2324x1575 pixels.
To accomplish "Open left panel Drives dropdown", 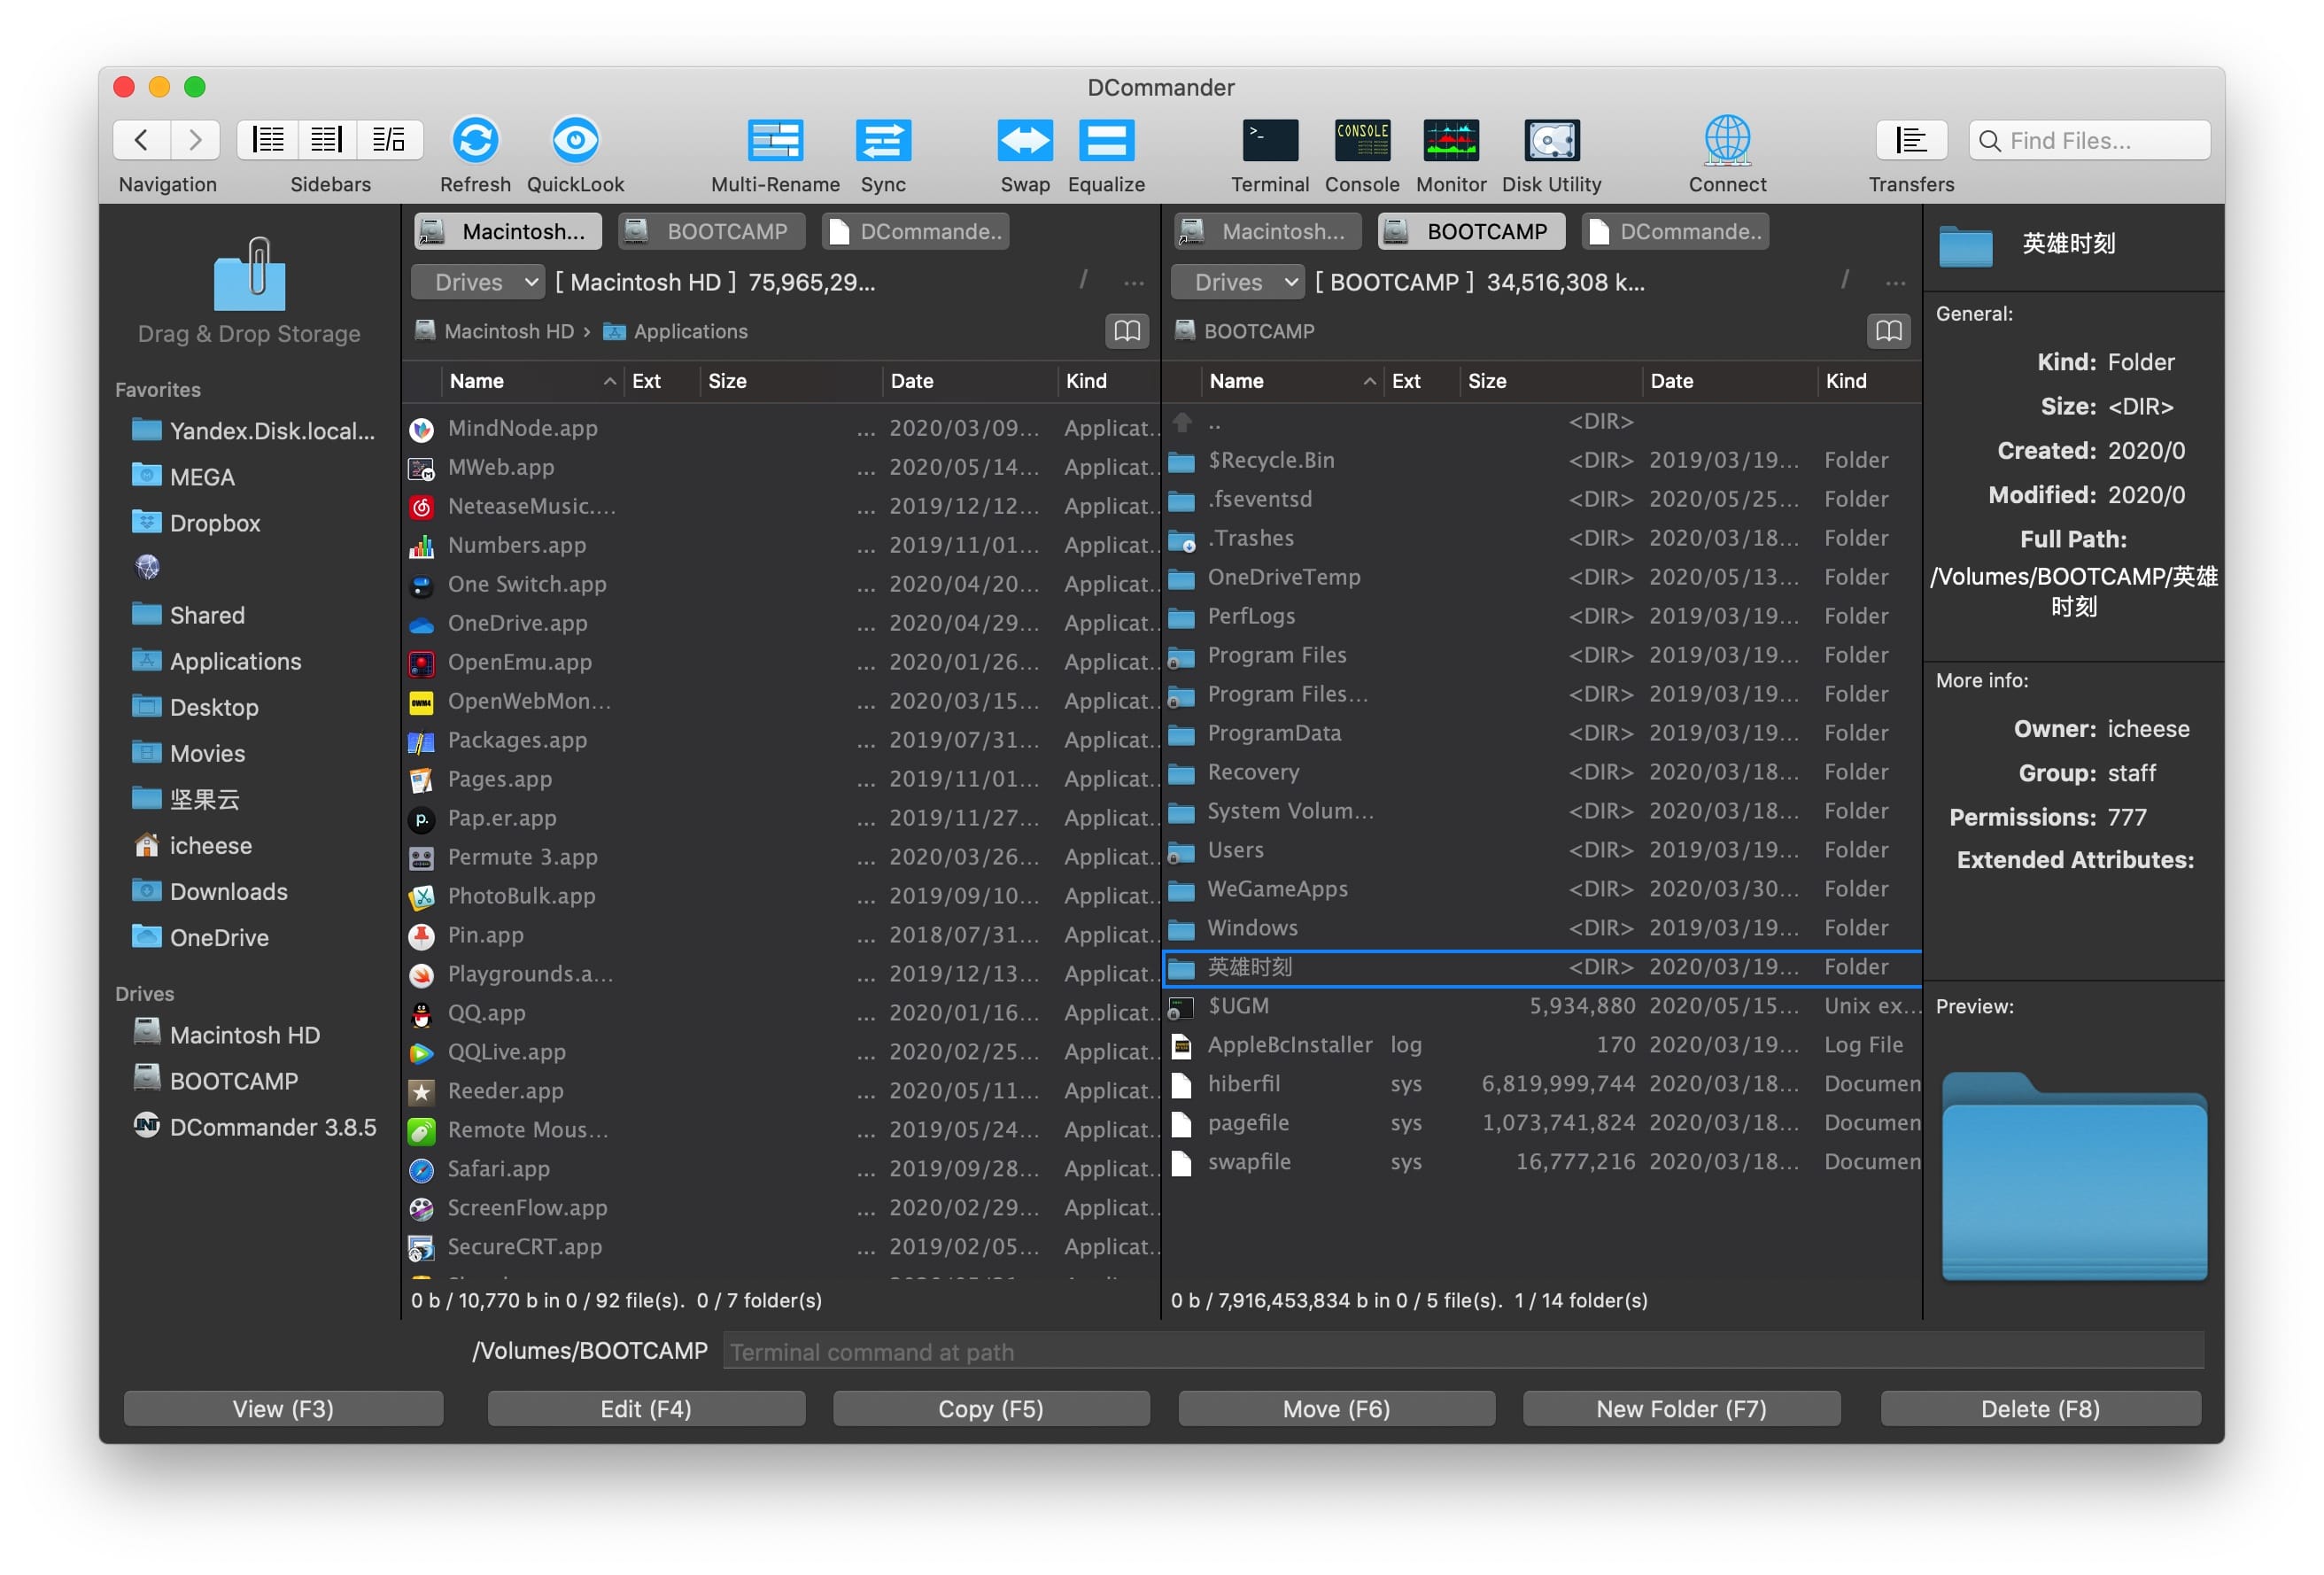I will tap(478, 283).
